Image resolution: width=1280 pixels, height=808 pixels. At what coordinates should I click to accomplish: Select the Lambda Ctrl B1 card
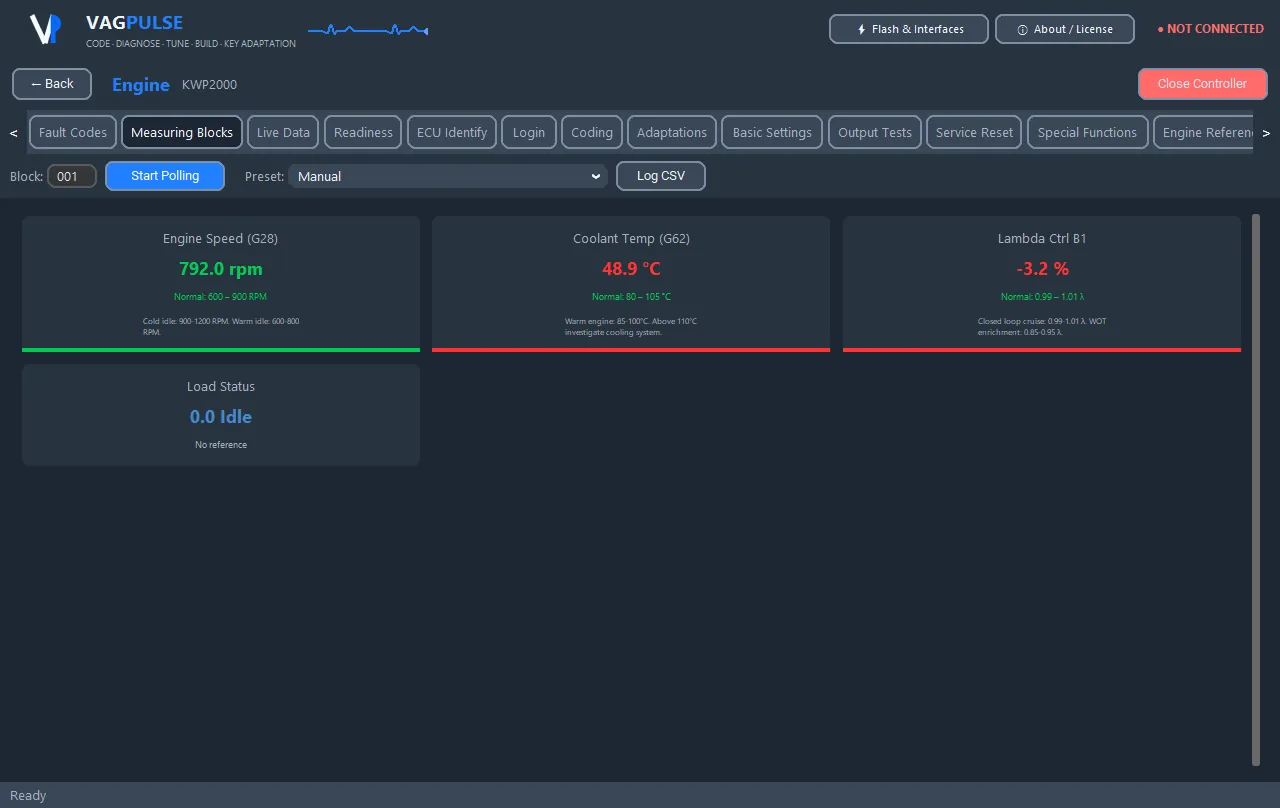pos(1042,284)
